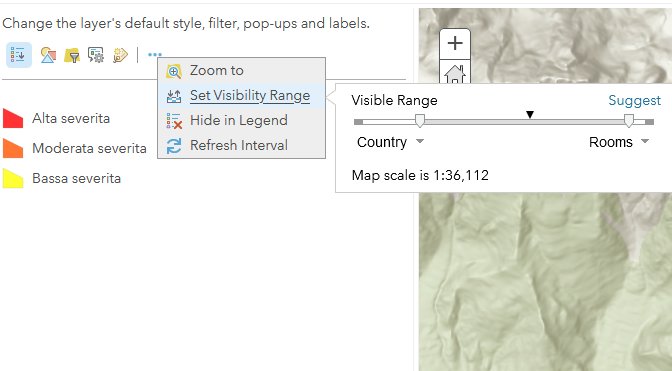Click the More Options ellipsis icon
Image resolution: width=672 pixels, height=371 pixels.
[x=155, y=54]
